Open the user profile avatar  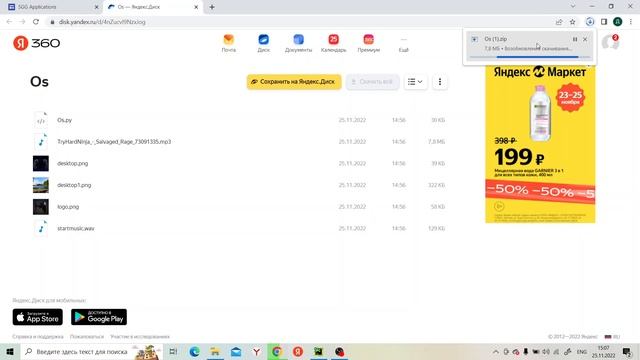coord(610,42)
